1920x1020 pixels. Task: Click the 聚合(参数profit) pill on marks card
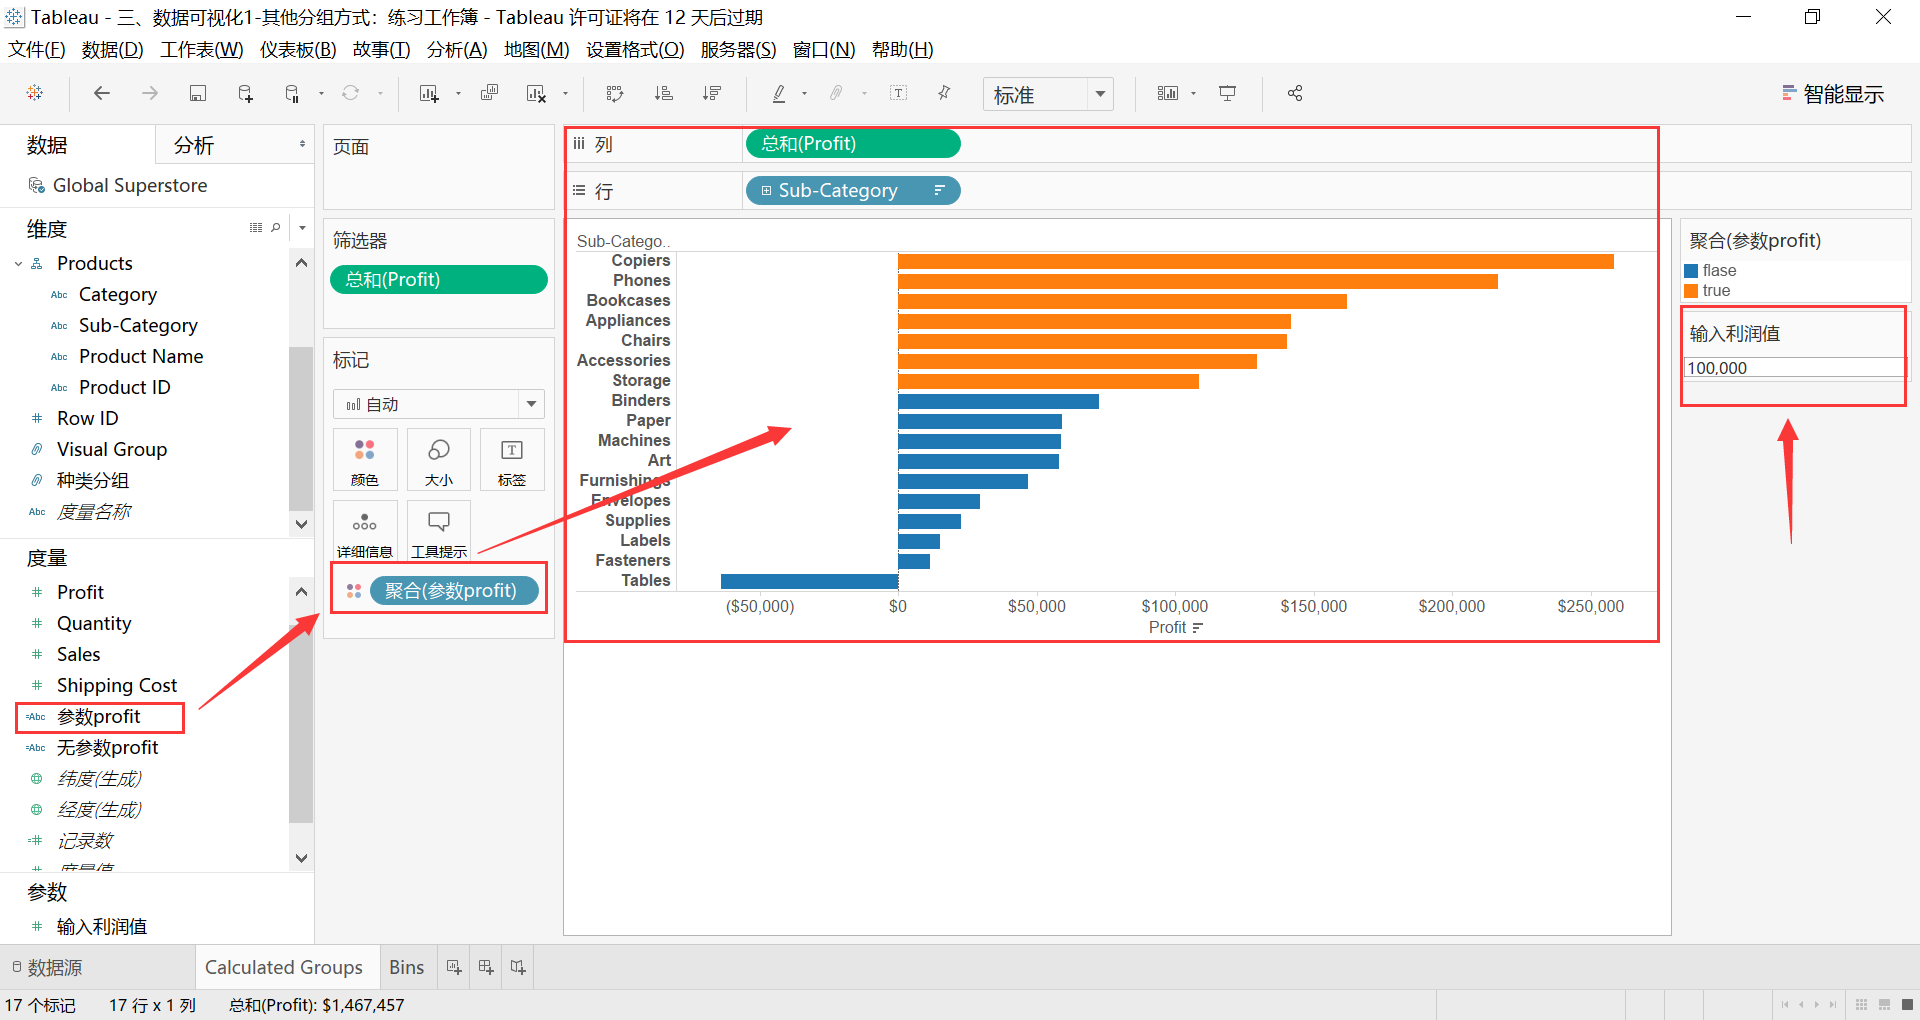coord(454,591)
